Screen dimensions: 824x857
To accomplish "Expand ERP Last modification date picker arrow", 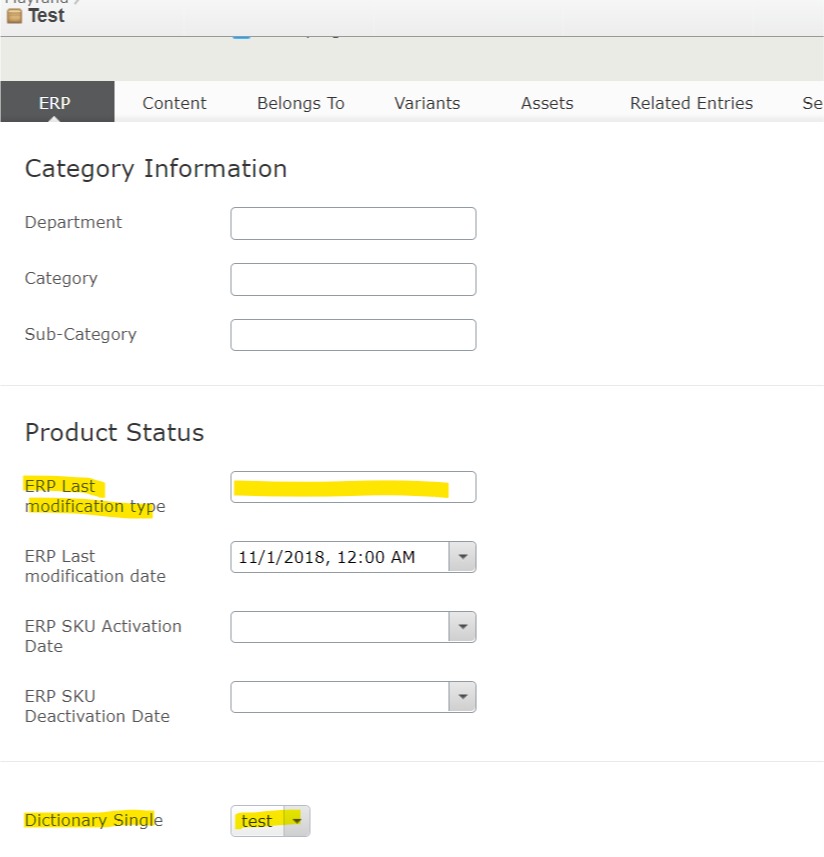I will click(462, 557).
